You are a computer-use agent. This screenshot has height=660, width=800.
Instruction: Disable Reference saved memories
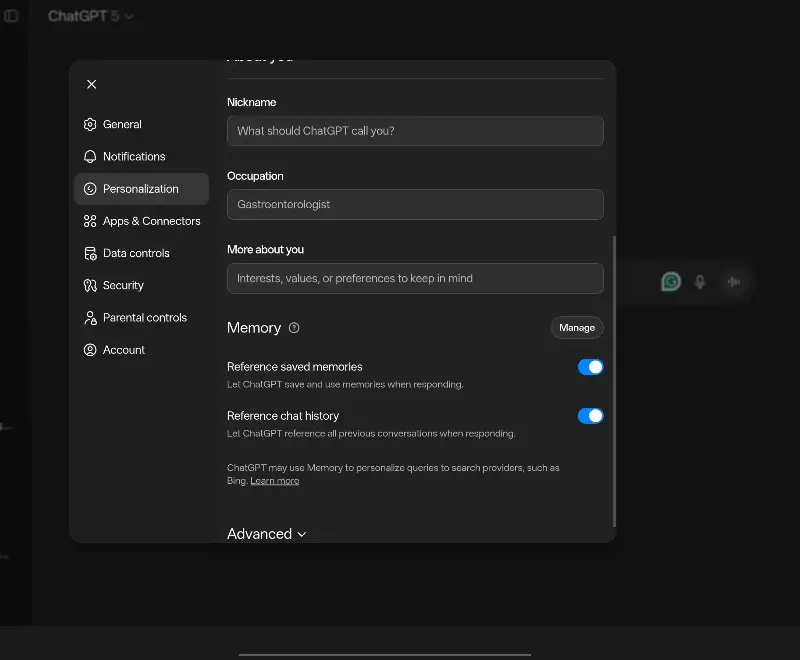pyautogui.click(x=590, y=367)
